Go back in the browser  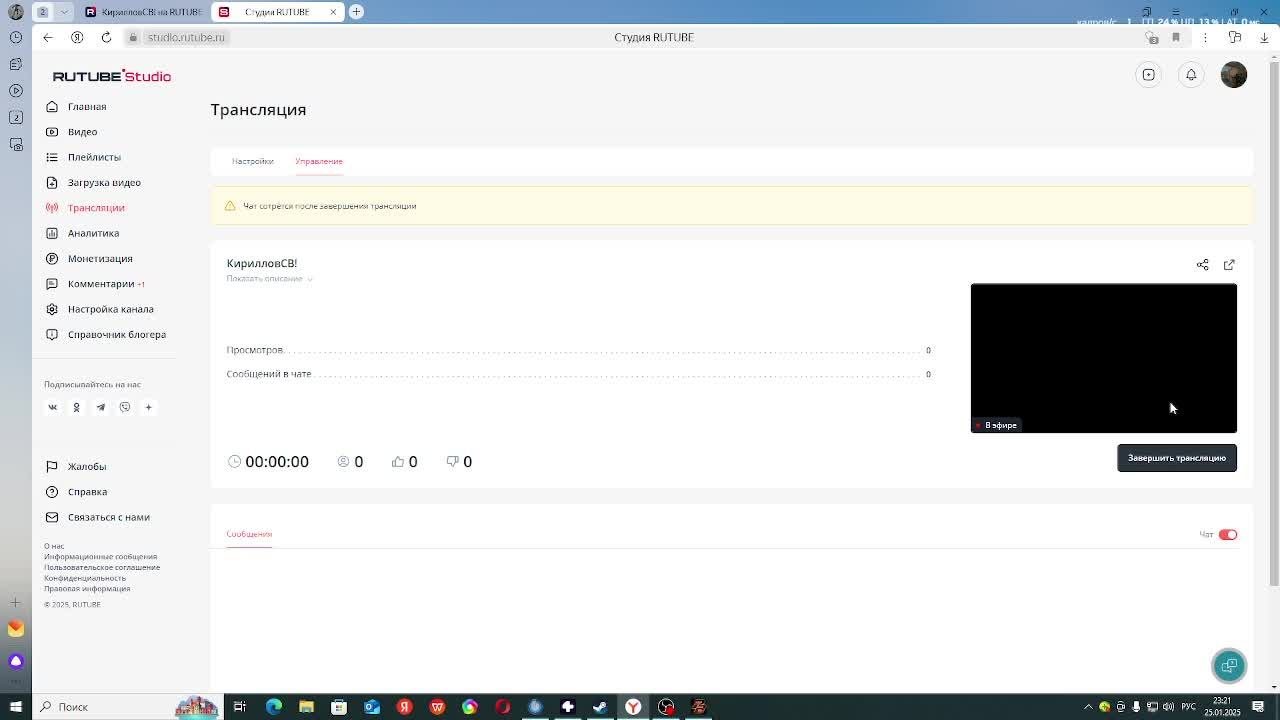pyautogui.click(x=48, y=37)
